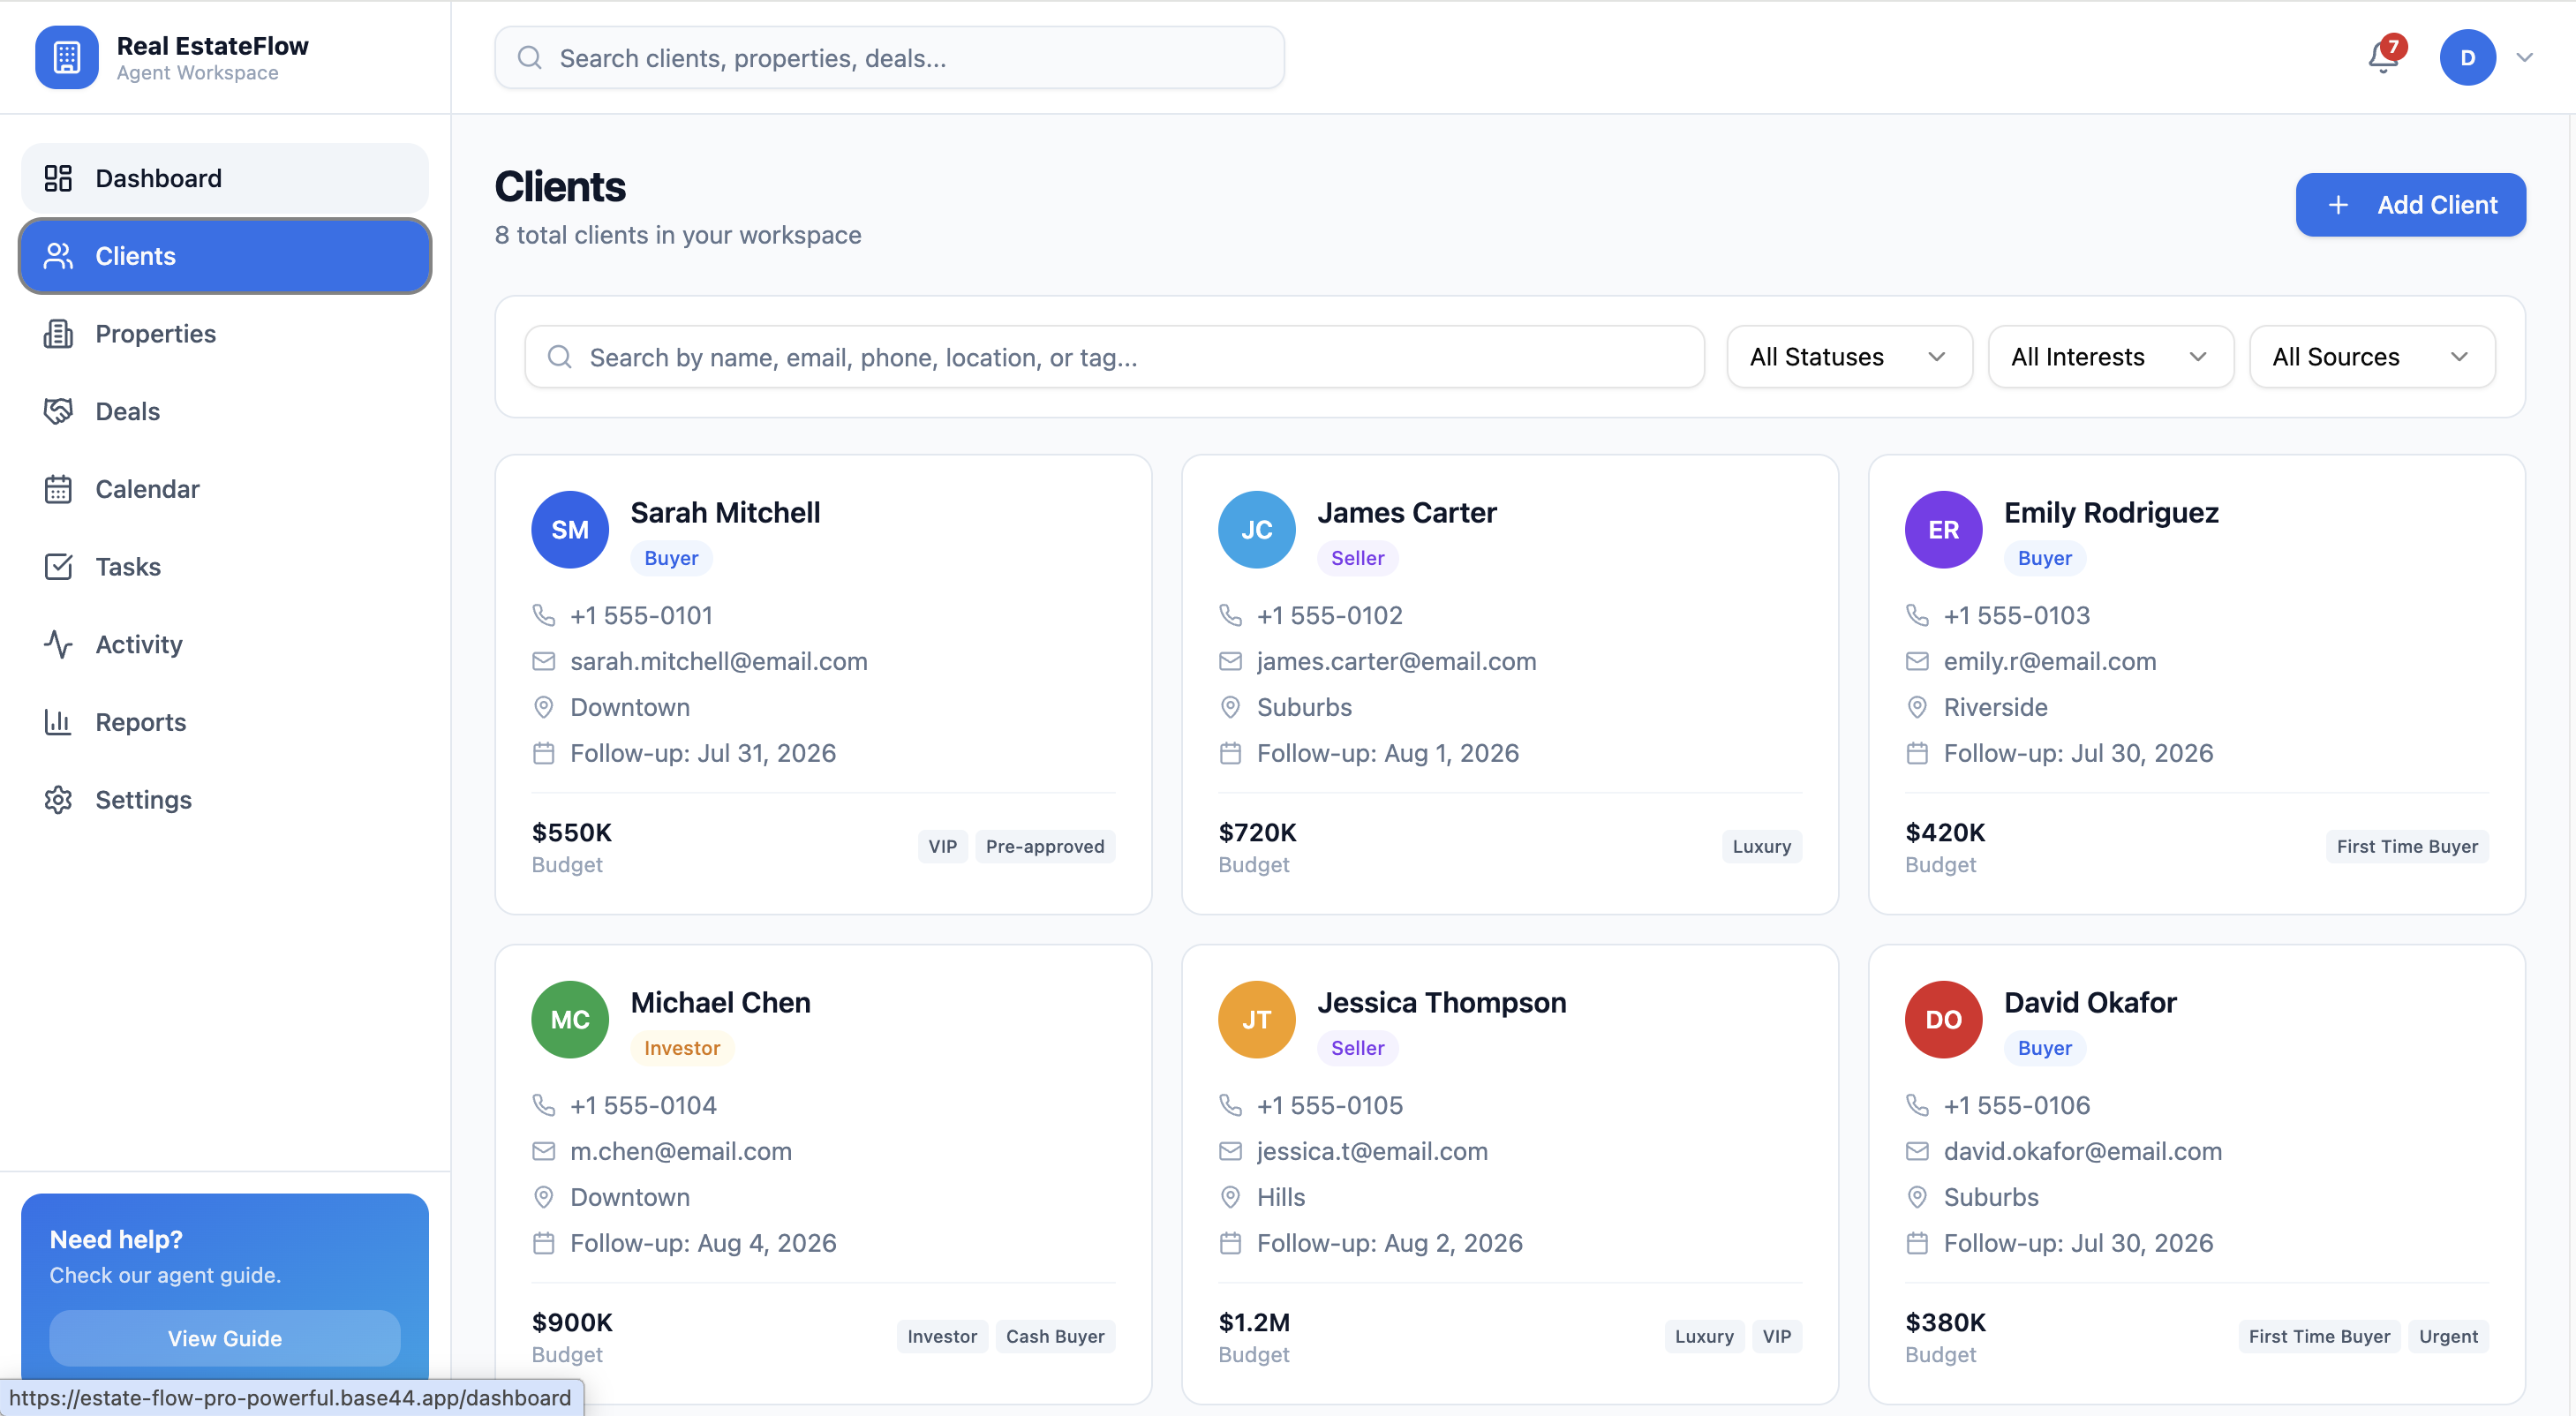Click Michael Chen's MC avatar

(x=570, y=1020)
